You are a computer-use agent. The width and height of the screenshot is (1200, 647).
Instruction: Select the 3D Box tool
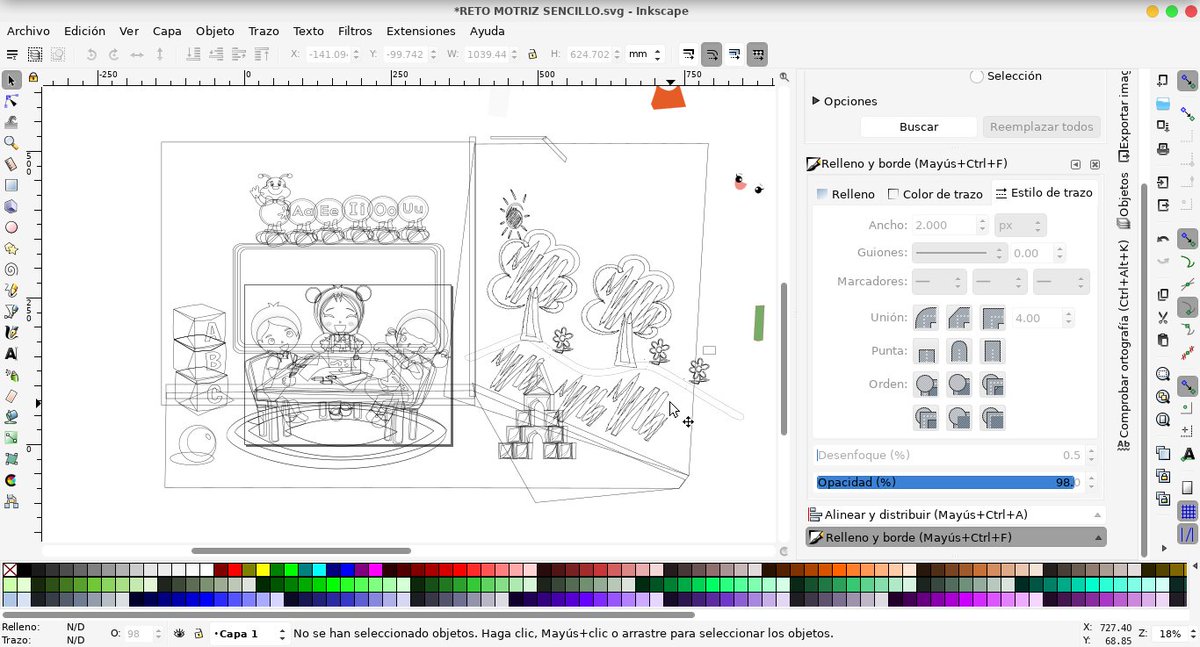pyautogui.click(x=11, y=206)
